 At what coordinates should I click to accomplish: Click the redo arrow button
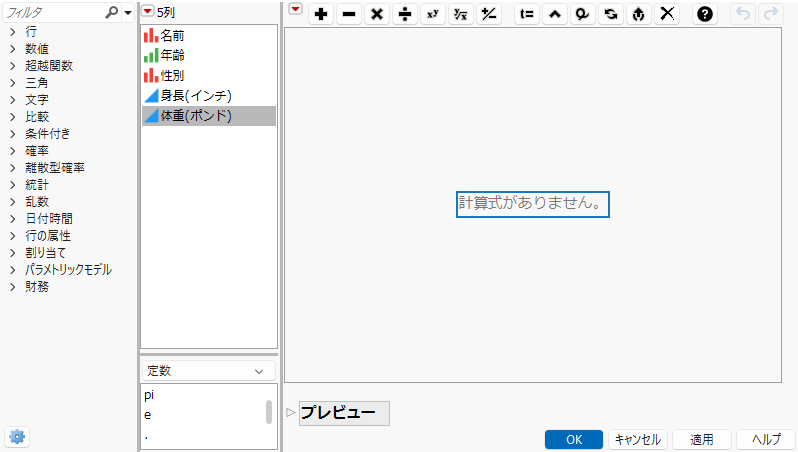pos(771,14)
